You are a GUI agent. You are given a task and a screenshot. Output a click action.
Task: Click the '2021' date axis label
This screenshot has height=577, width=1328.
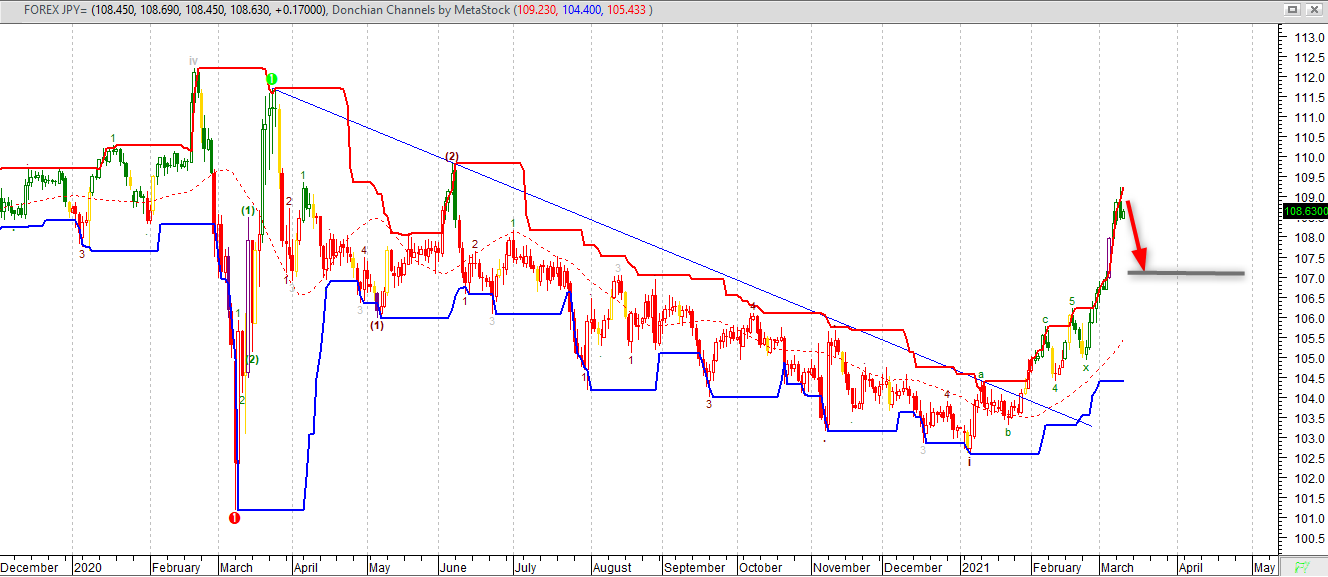point(975,567)
